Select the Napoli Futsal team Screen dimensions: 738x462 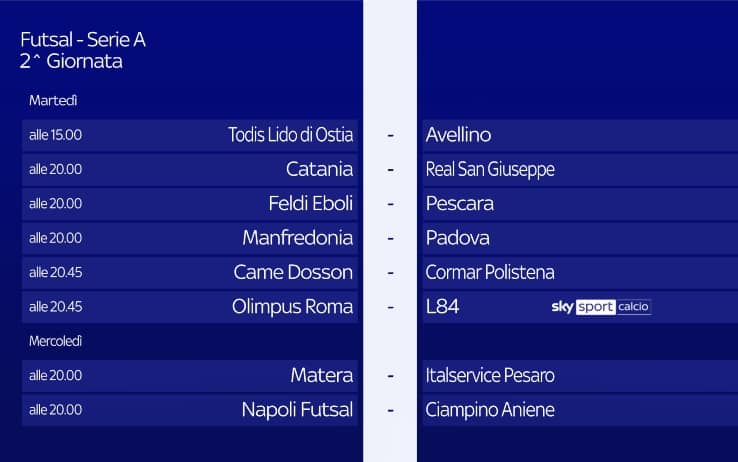pyautogui.click(x=297, y=409)
